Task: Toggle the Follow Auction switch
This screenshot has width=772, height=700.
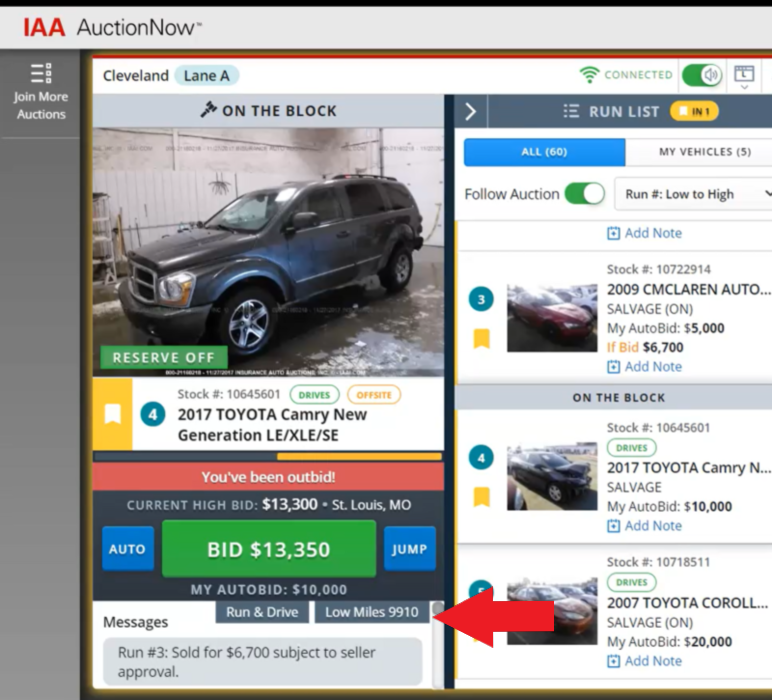Action: (x=584, y=193)
